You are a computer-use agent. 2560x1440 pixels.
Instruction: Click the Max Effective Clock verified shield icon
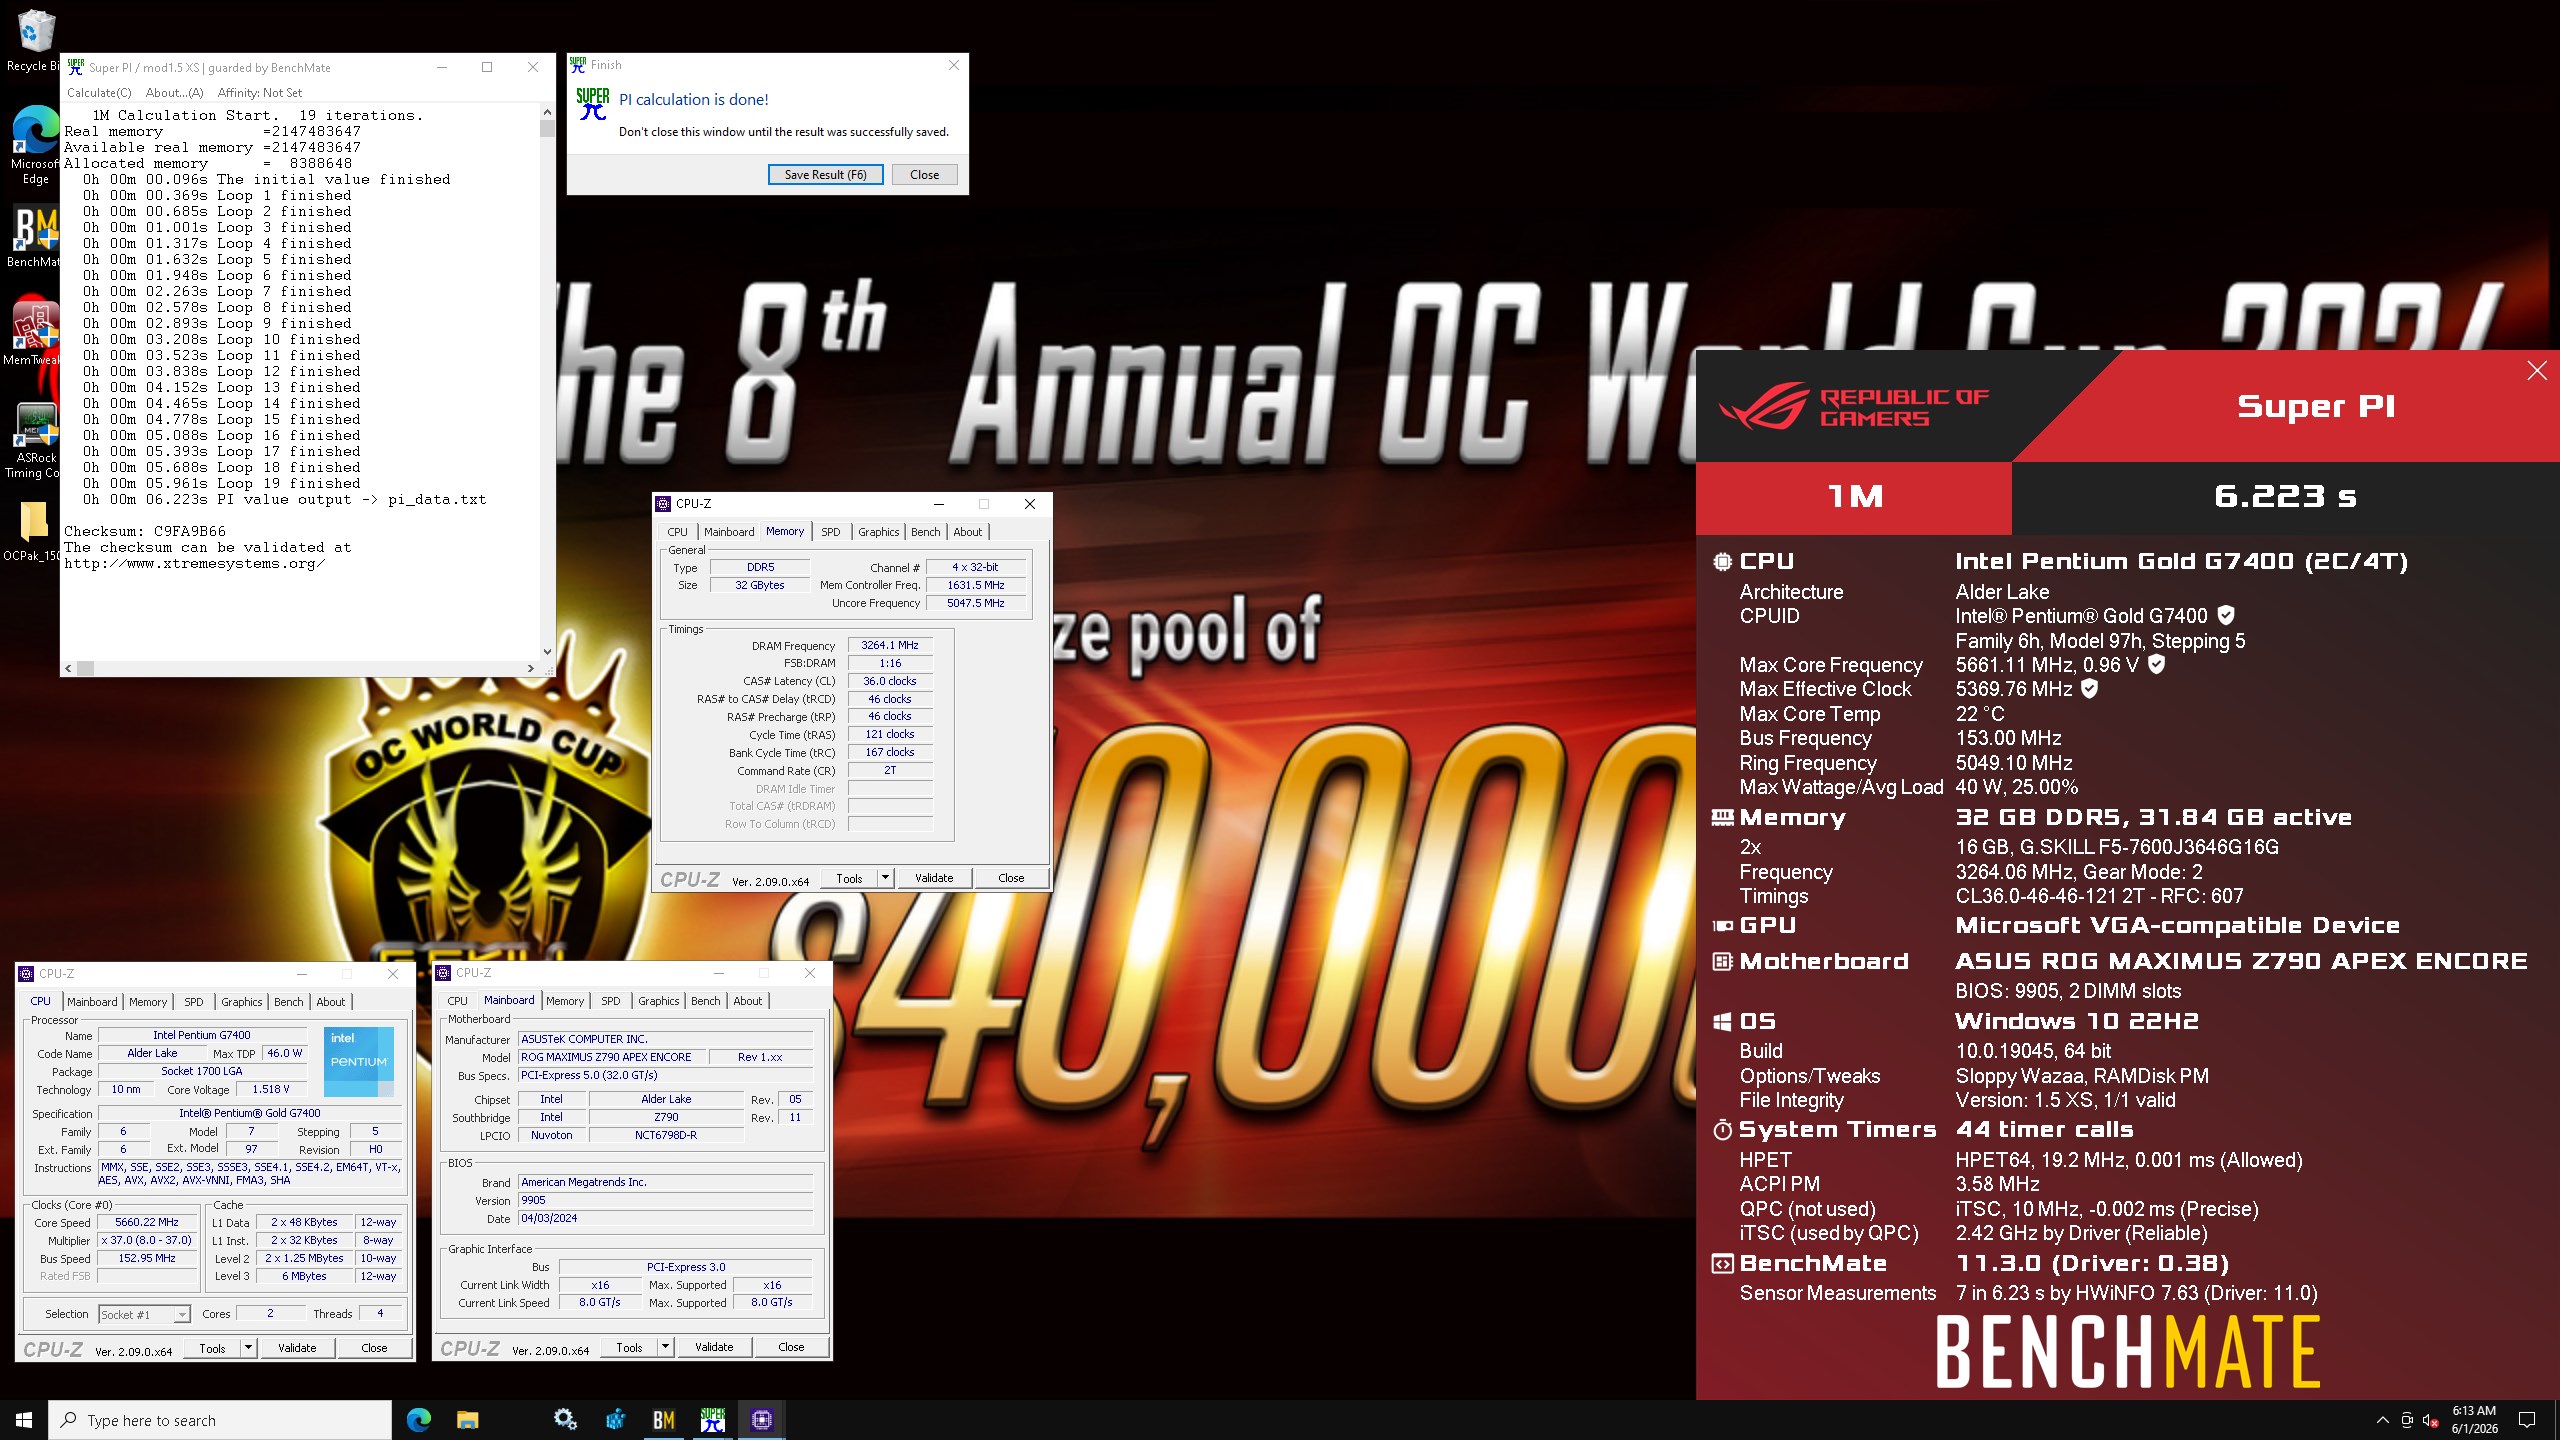click(x=2089, y=688)
